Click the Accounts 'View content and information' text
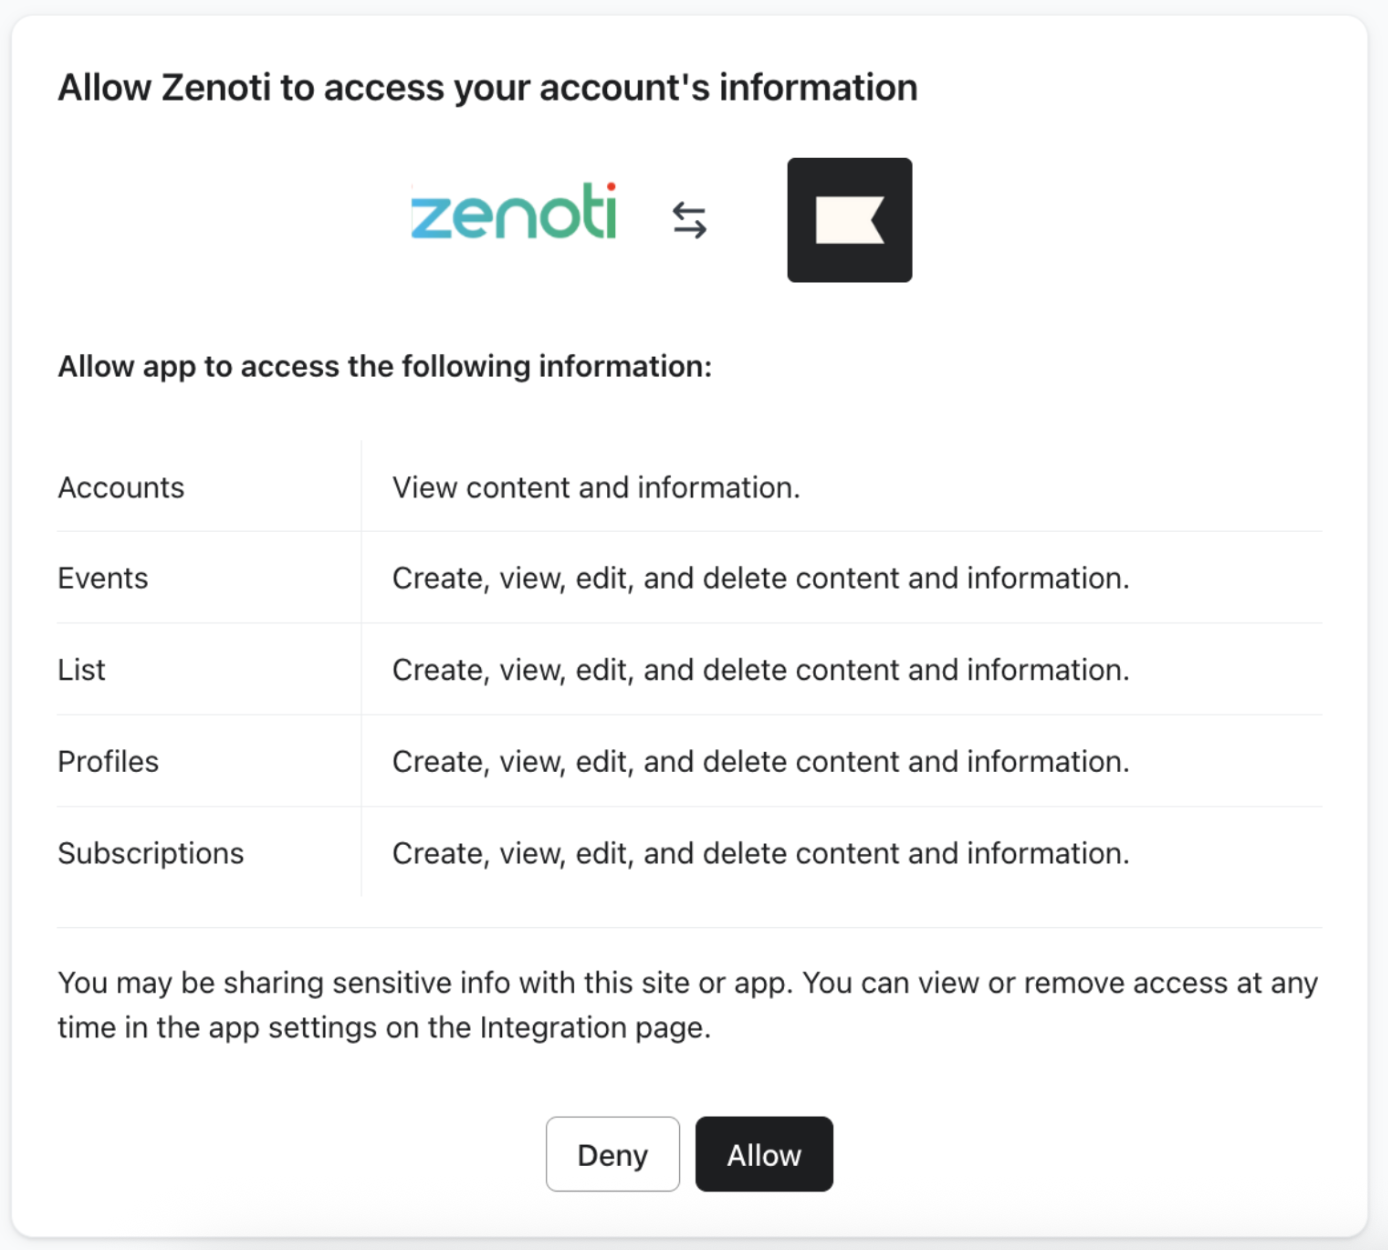The image size is (1388, 1250). 596,488
